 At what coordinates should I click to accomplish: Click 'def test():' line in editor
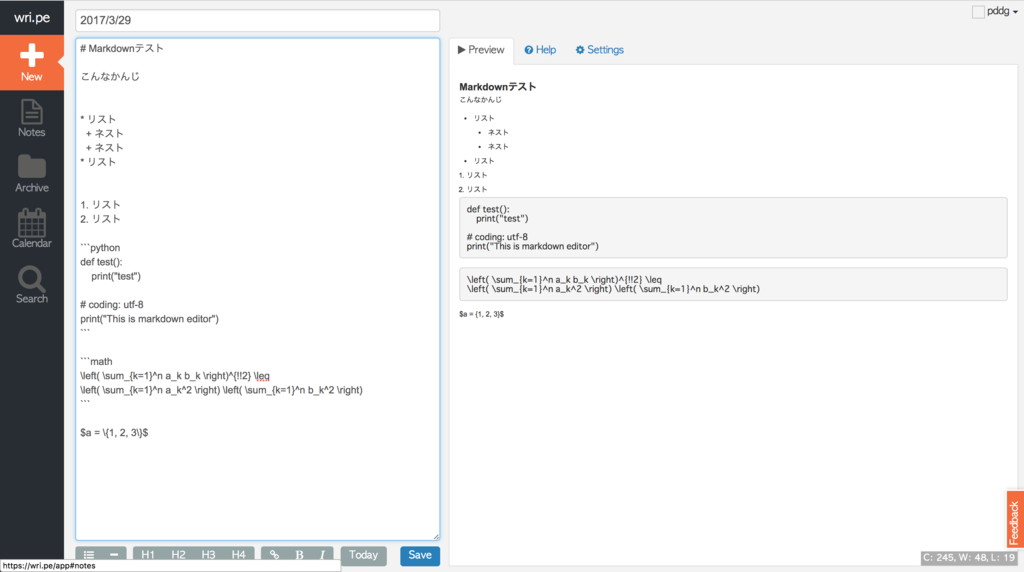[101, 262]
